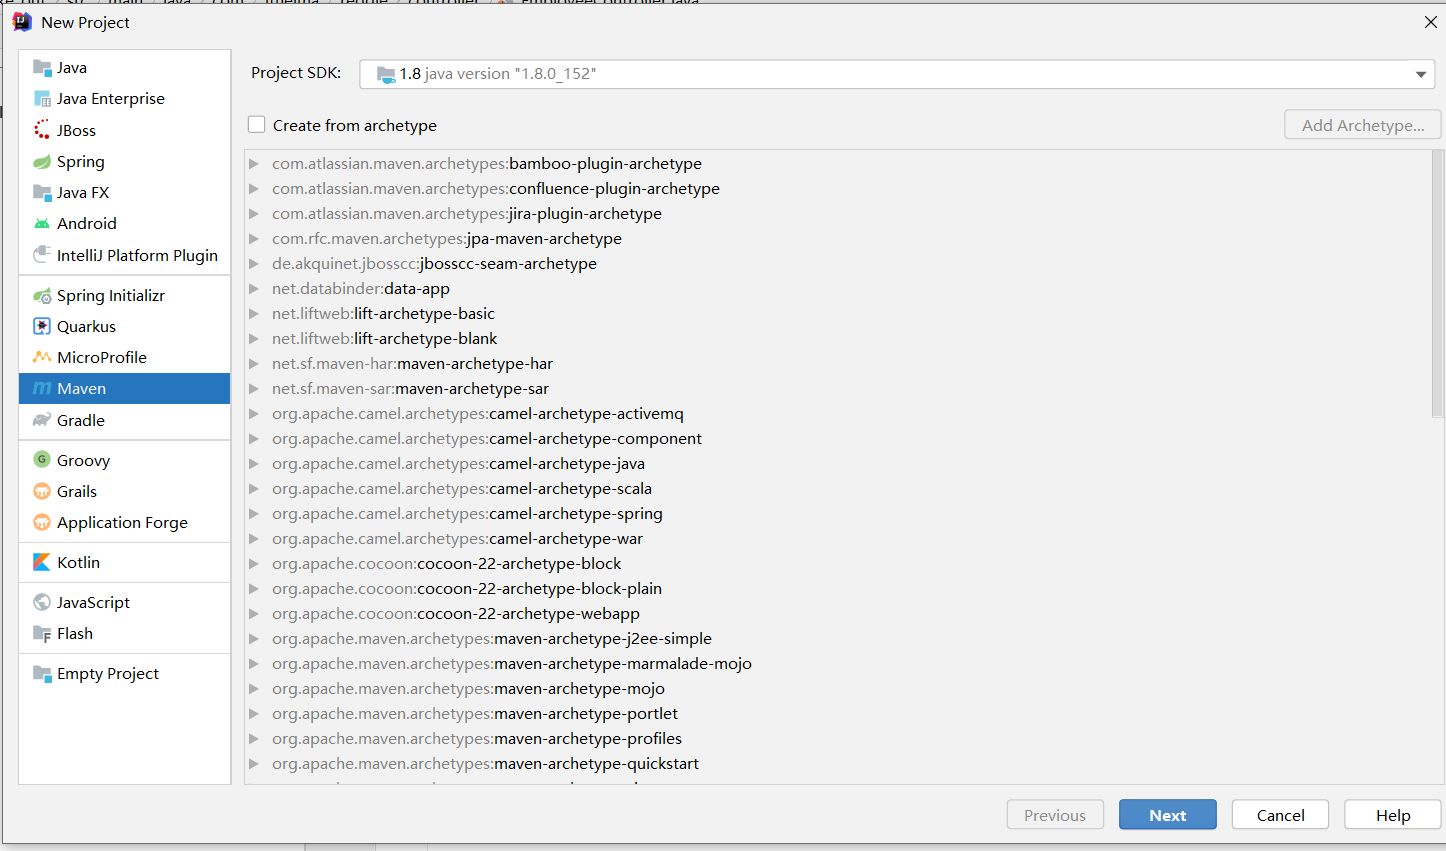
Task: Click the Add Archetype... button
Action: 1363,125
